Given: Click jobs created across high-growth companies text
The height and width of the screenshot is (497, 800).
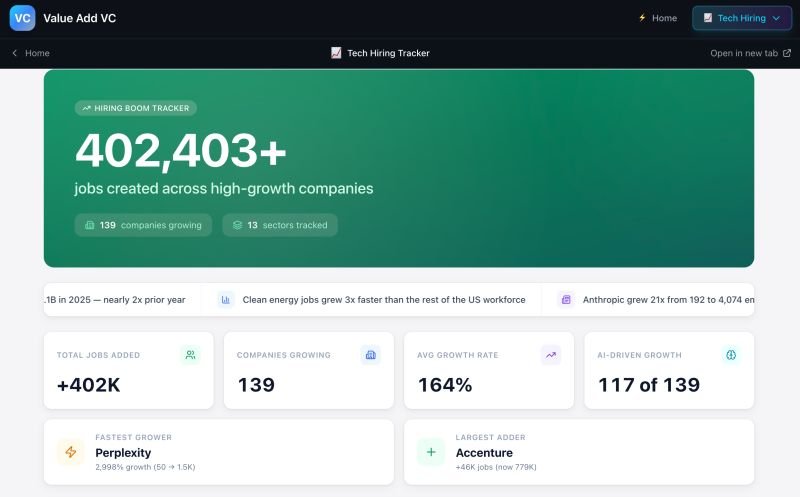Looking at the screenshot, I should [x=223, y=188].
